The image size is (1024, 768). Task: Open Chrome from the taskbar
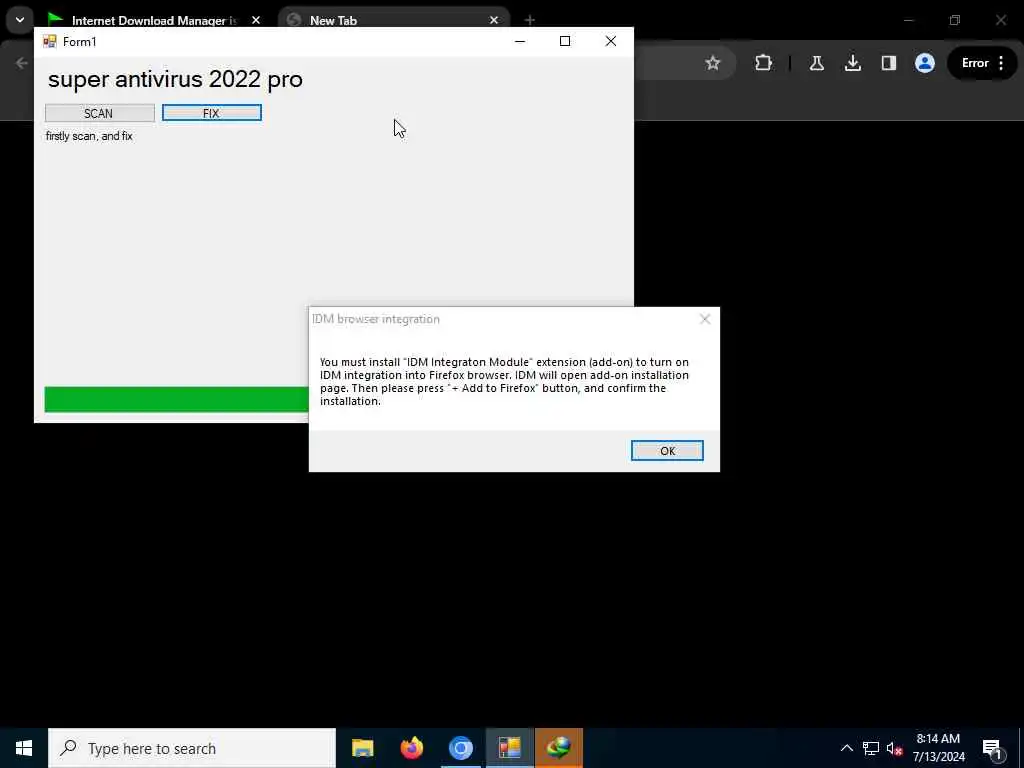460,748
